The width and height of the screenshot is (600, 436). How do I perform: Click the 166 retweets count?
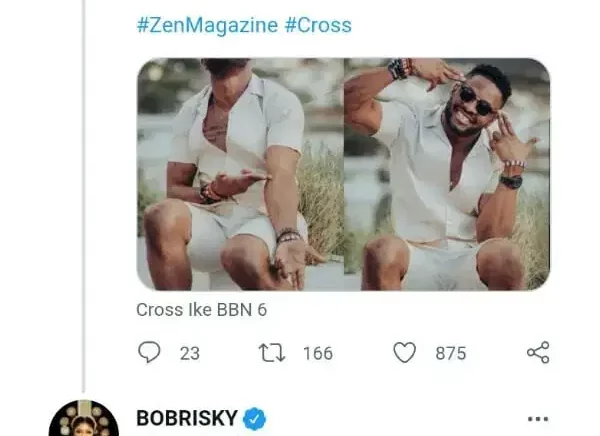[317, 353]
